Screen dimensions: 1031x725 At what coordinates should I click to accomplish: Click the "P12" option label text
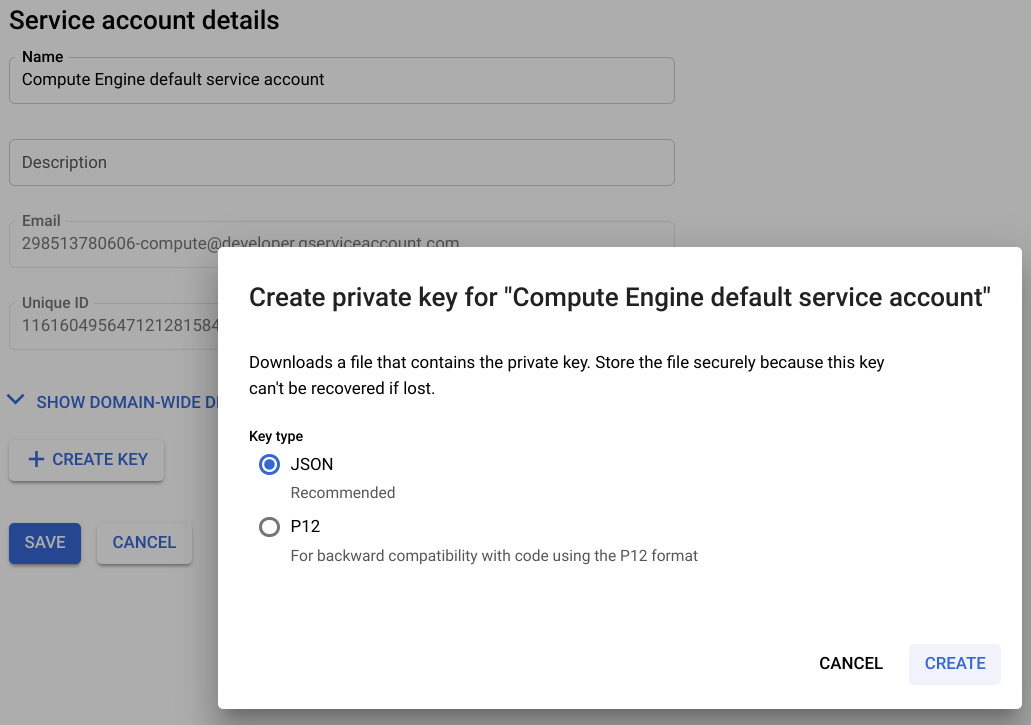(x=305, y=527)
